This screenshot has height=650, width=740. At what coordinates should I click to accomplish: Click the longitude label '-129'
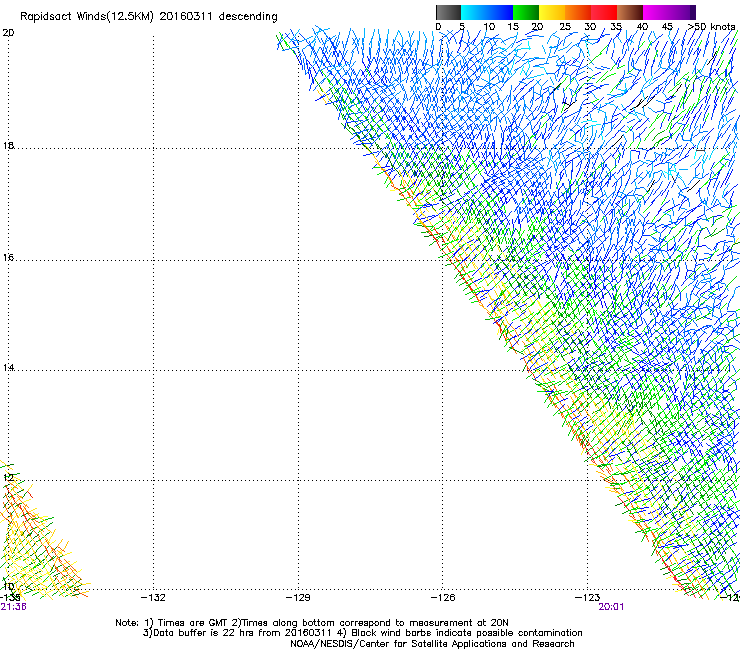(298, 598)
